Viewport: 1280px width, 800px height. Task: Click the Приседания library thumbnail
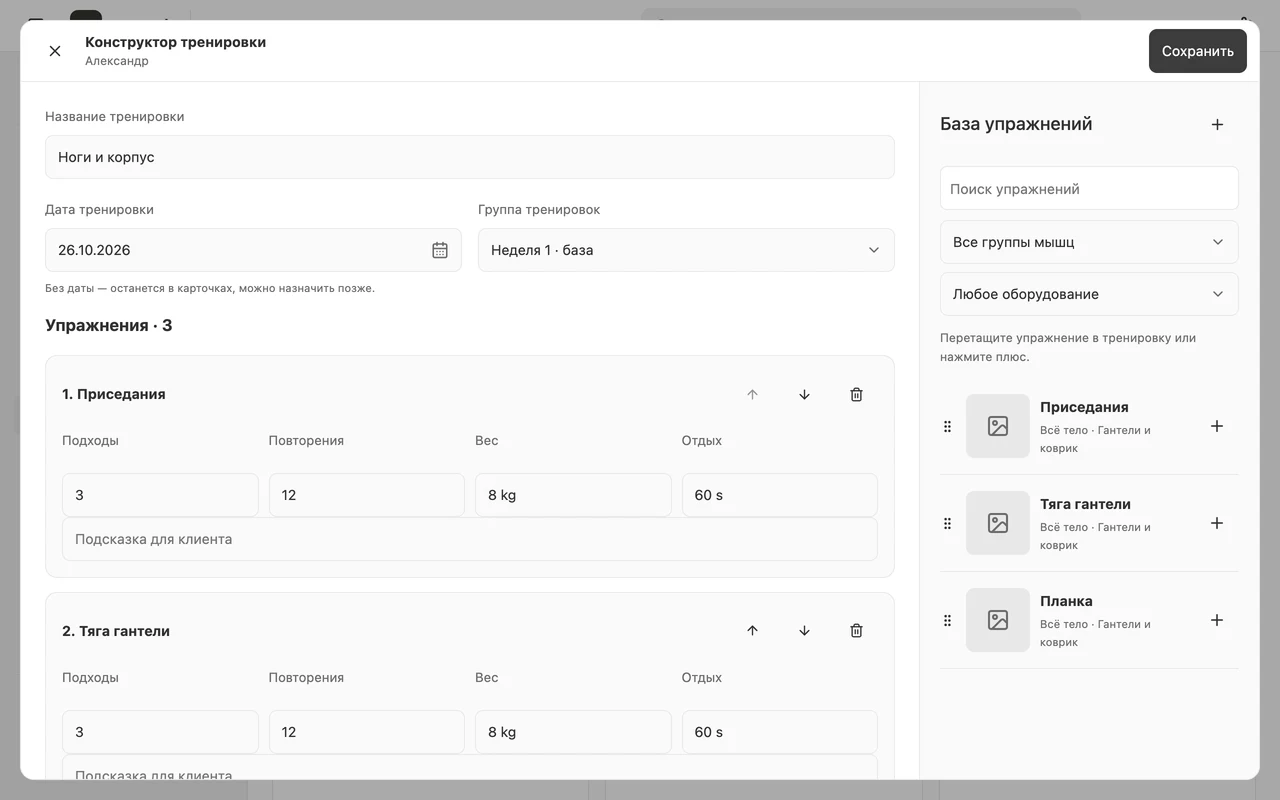[x=997, y=426]
